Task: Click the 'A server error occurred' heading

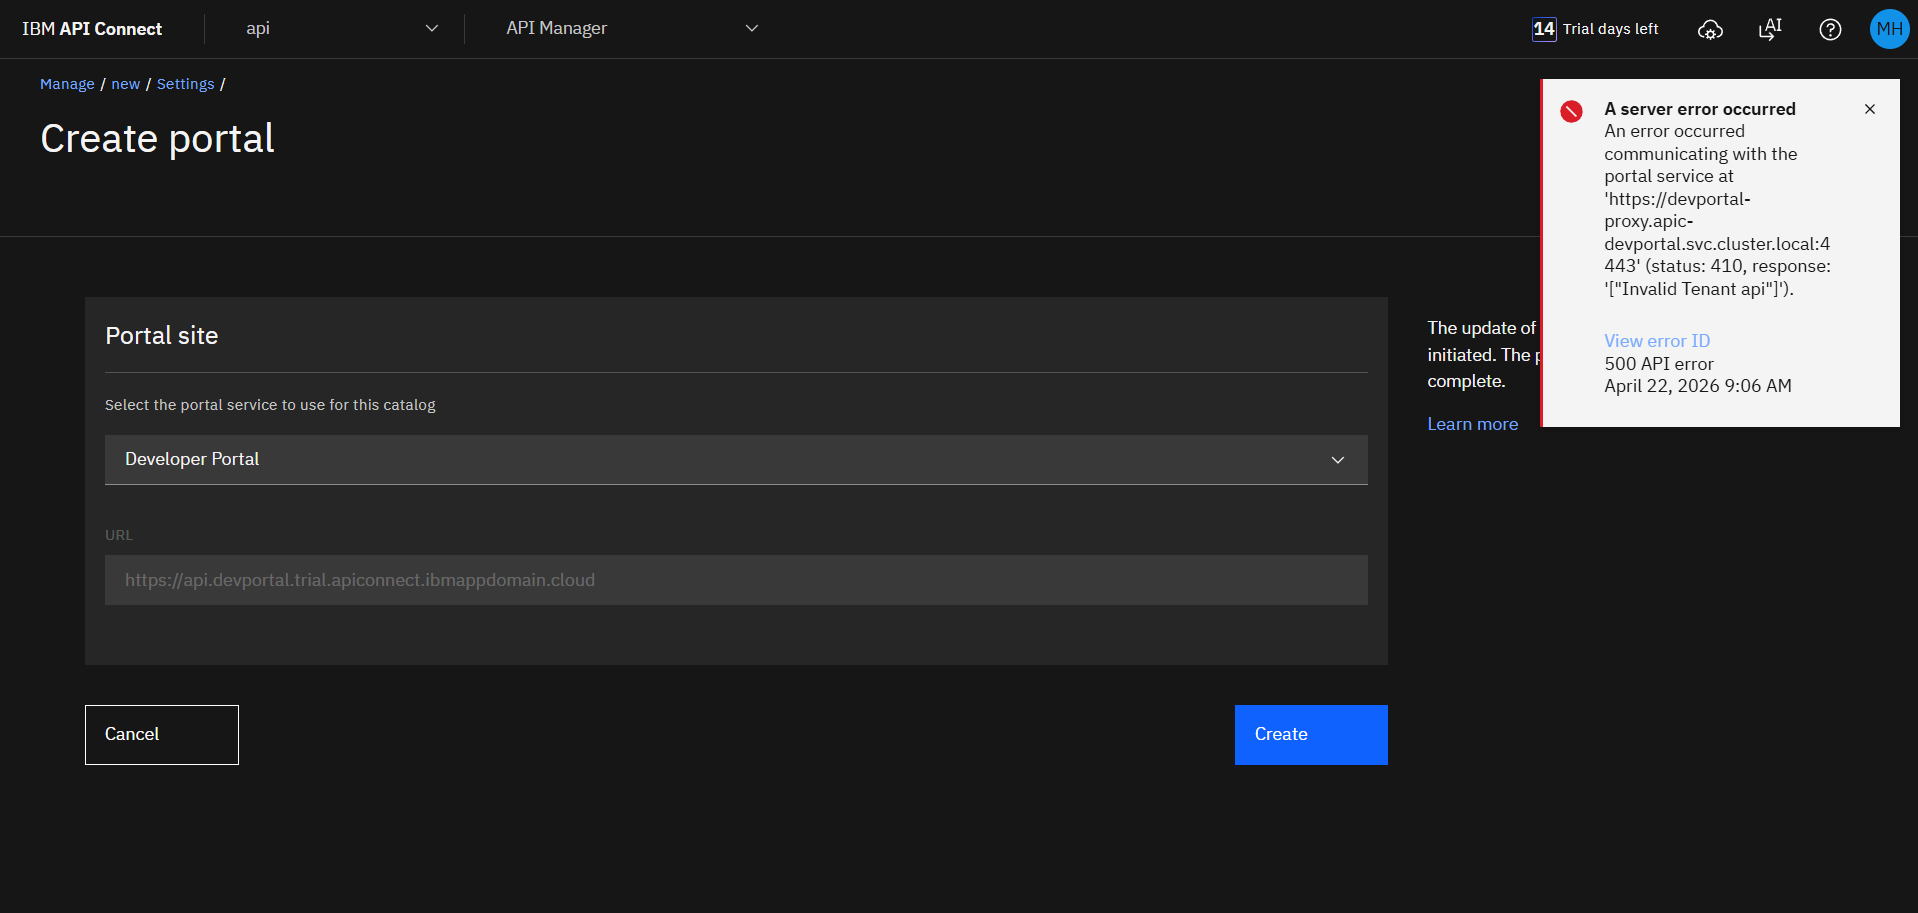Action: 1700,109
